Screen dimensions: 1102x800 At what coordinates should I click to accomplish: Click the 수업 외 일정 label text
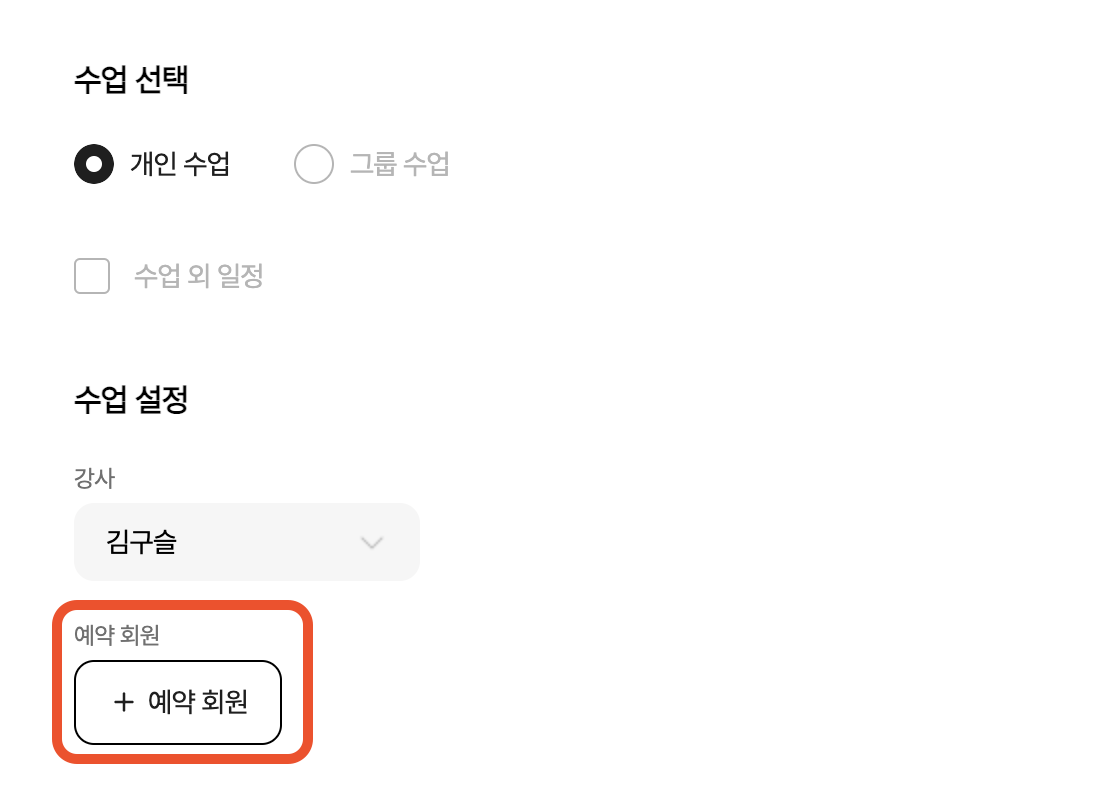(x=199, y=276)
